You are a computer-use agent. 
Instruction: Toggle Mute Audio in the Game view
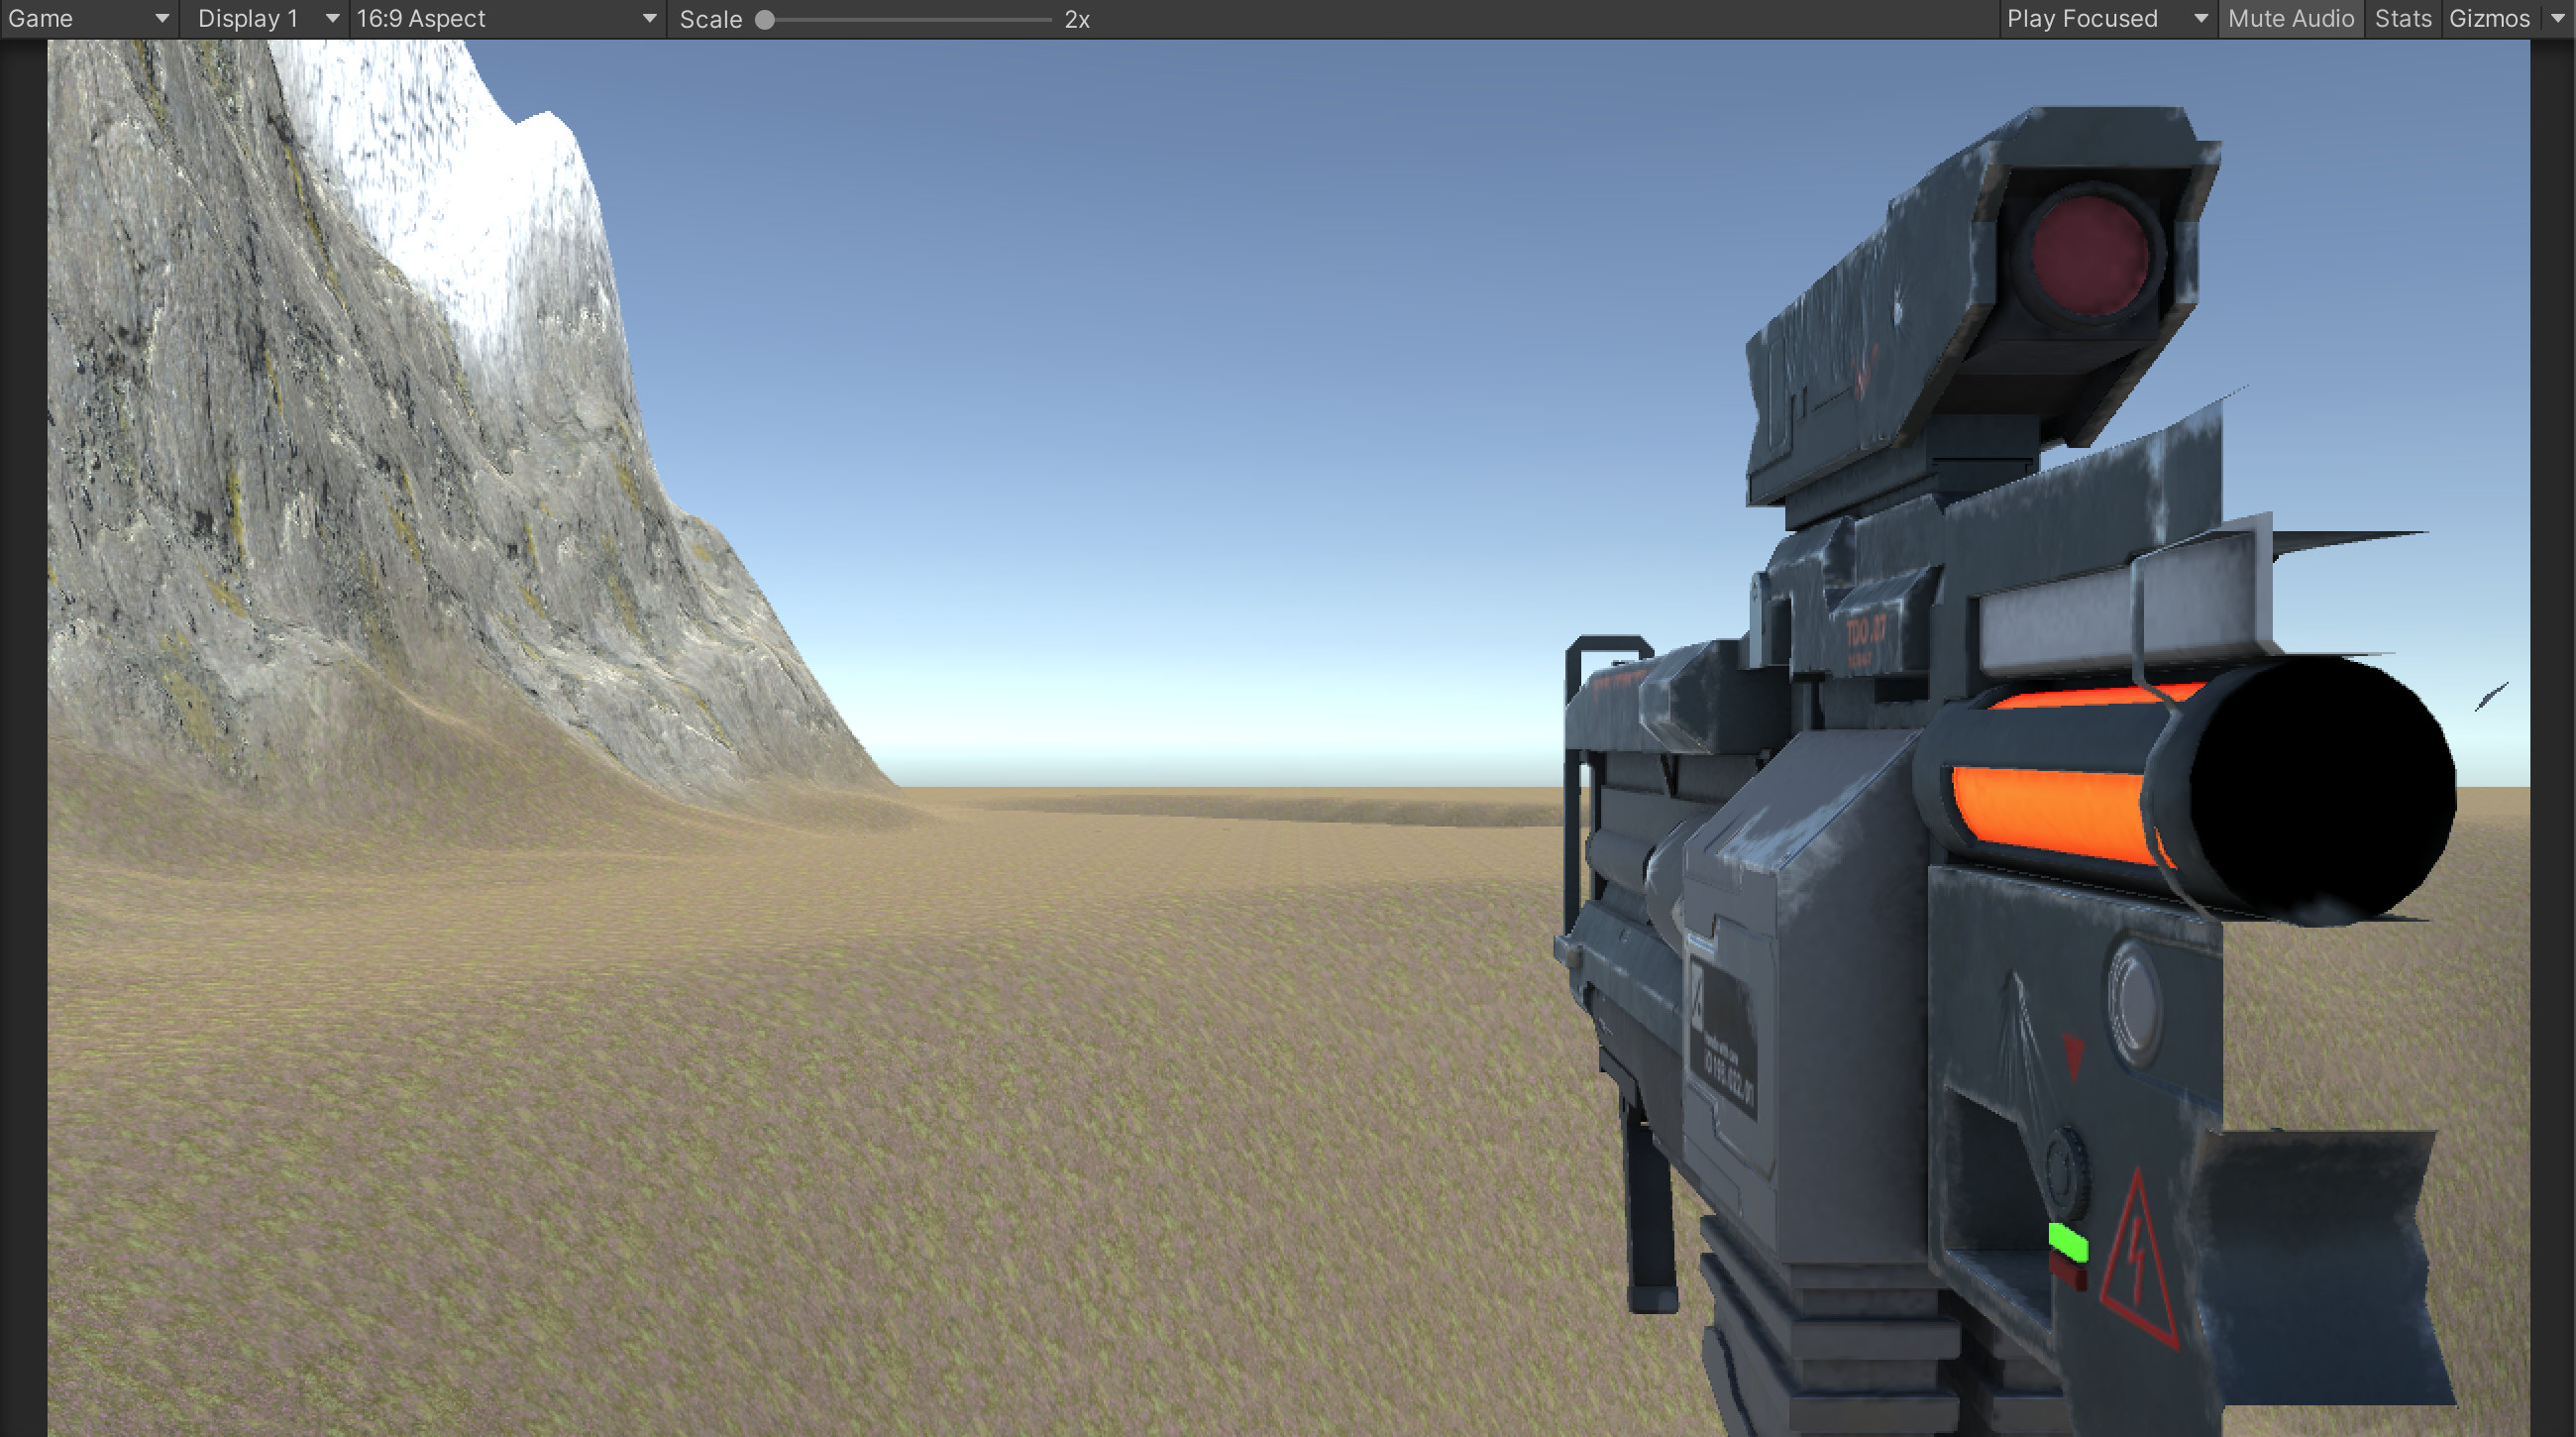click(x=2290, y=19)
